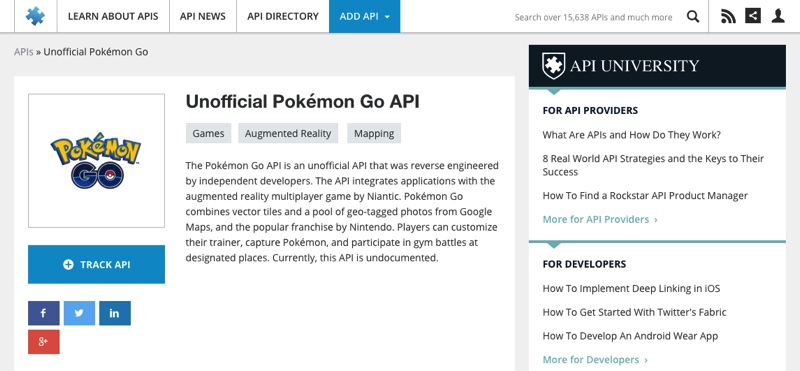This screenshot has width=800, height=371.
Task: Open Android Wear App how-to article
Action: click(630, 336)
